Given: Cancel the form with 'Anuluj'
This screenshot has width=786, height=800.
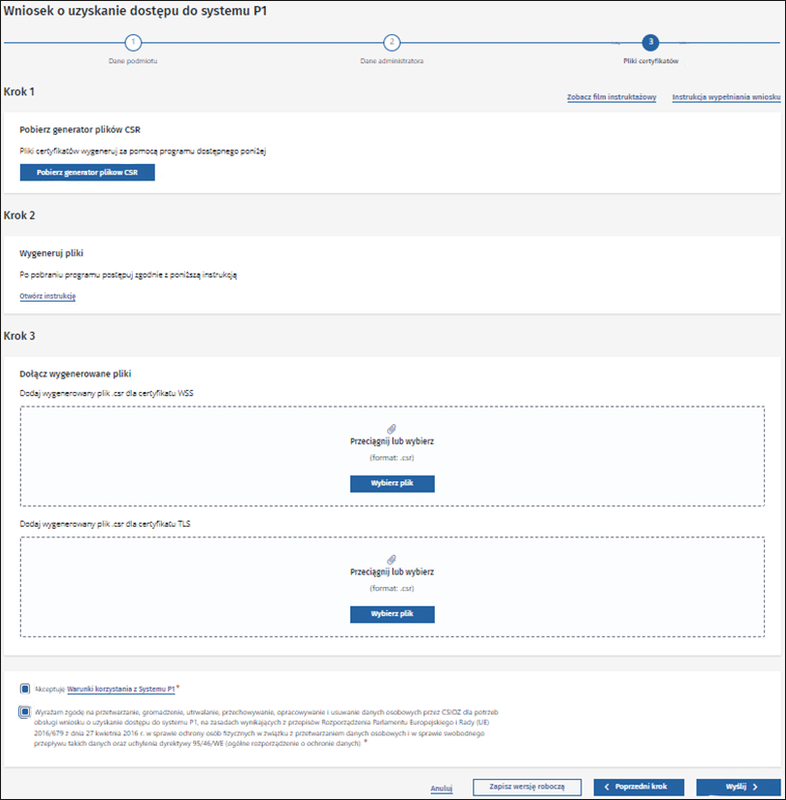Looking at the screenshot, I should pyautogui.click(x=441, y=788).
